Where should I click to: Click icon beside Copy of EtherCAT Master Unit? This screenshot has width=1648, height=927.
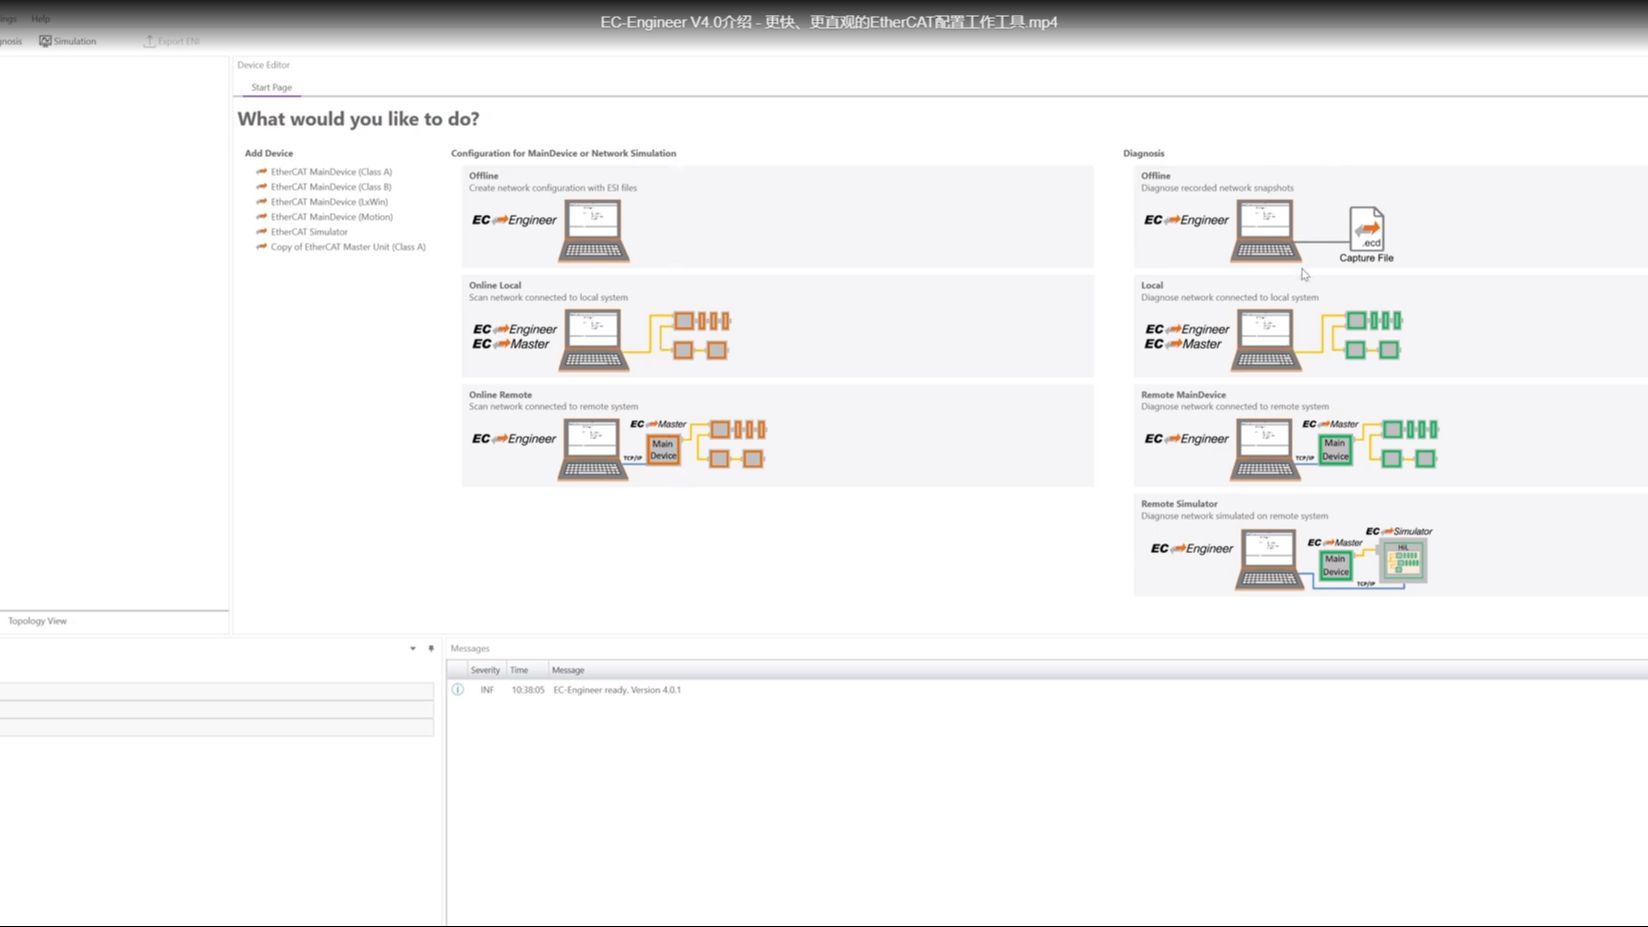[x=261, y=247]
